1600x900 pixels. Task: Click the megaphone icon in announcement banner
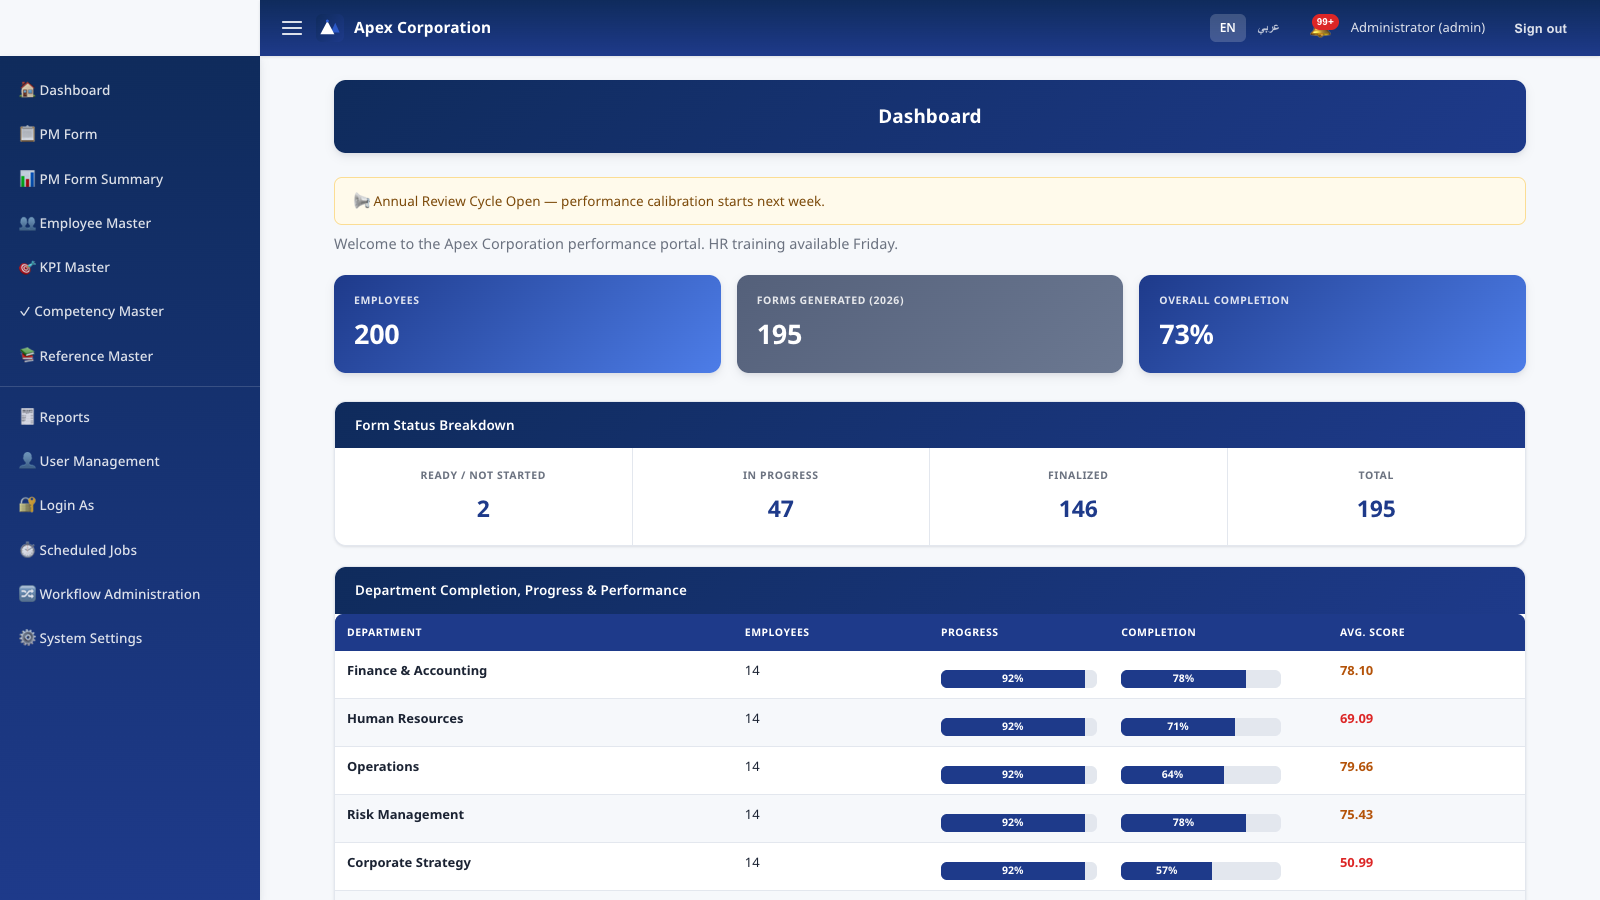point(362,201)
